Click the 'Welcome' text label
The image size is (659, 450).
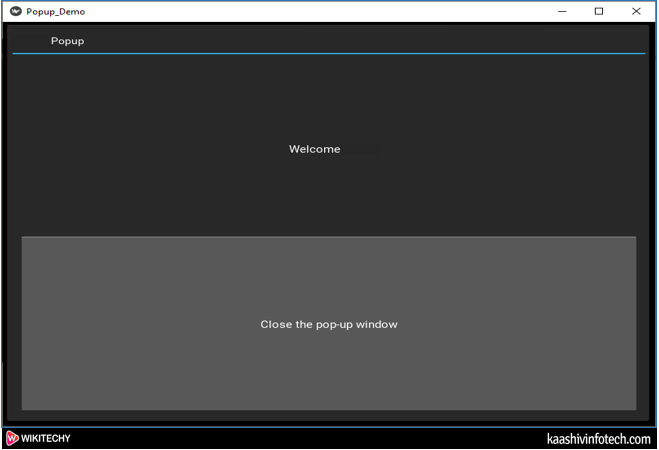pos(314,149)
